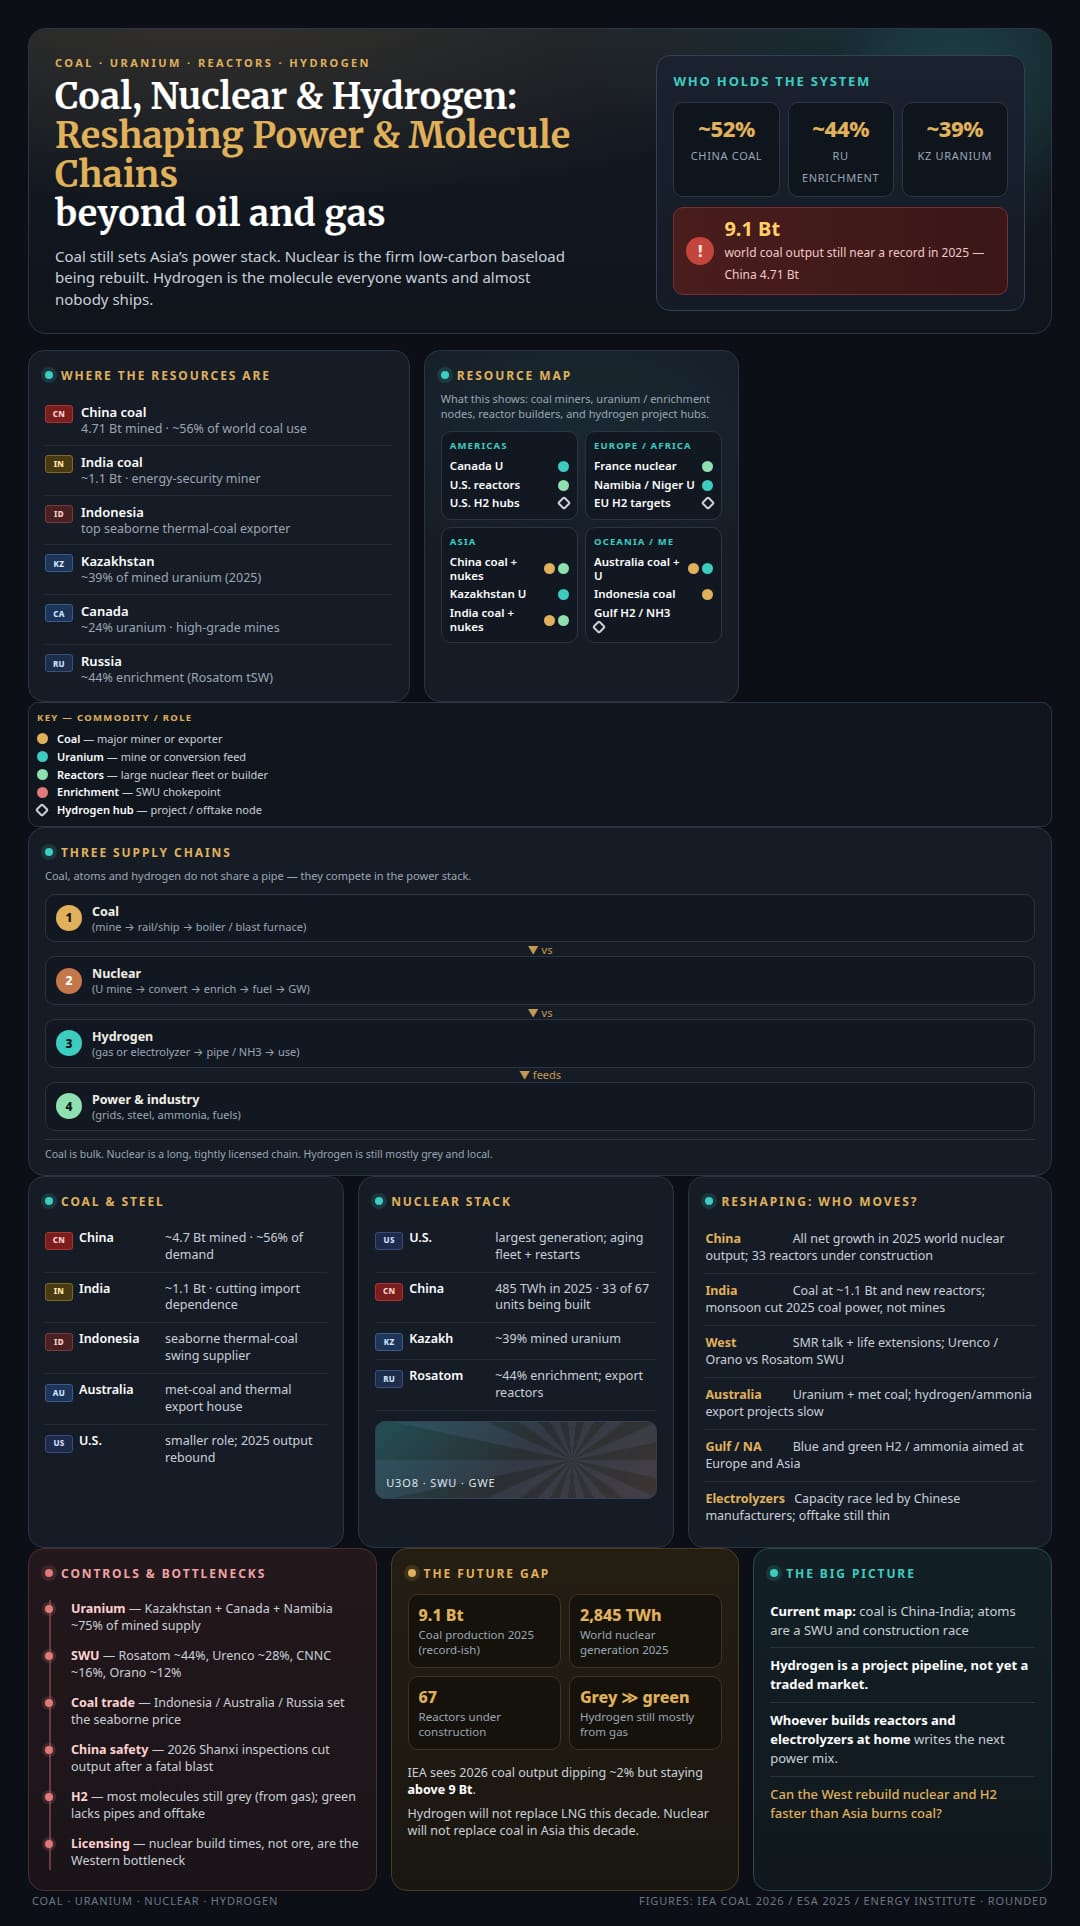Click the number 2 circle for Nuclear chain
The height and width of the screenshot is (1926, 1080).
pyautogui.click(x=69, y=980)
